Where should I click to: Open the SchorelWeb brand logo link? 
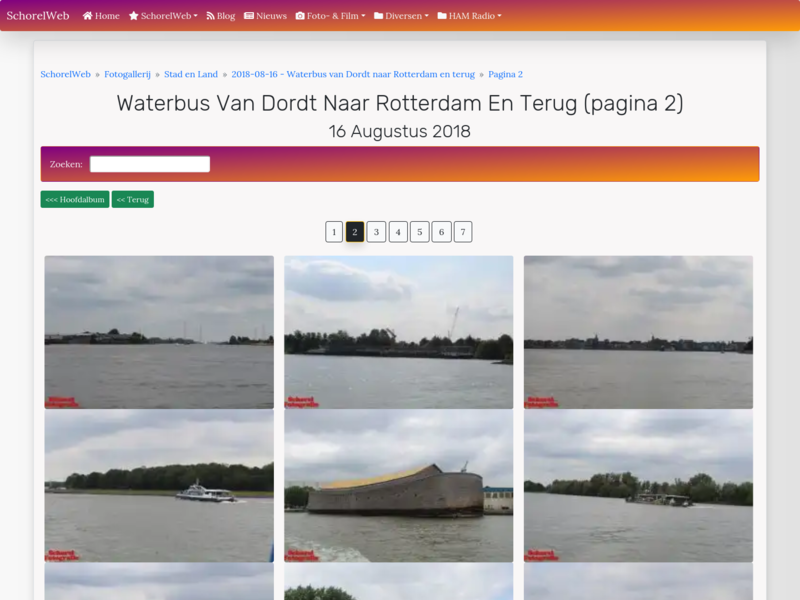(x=38, y=16)
